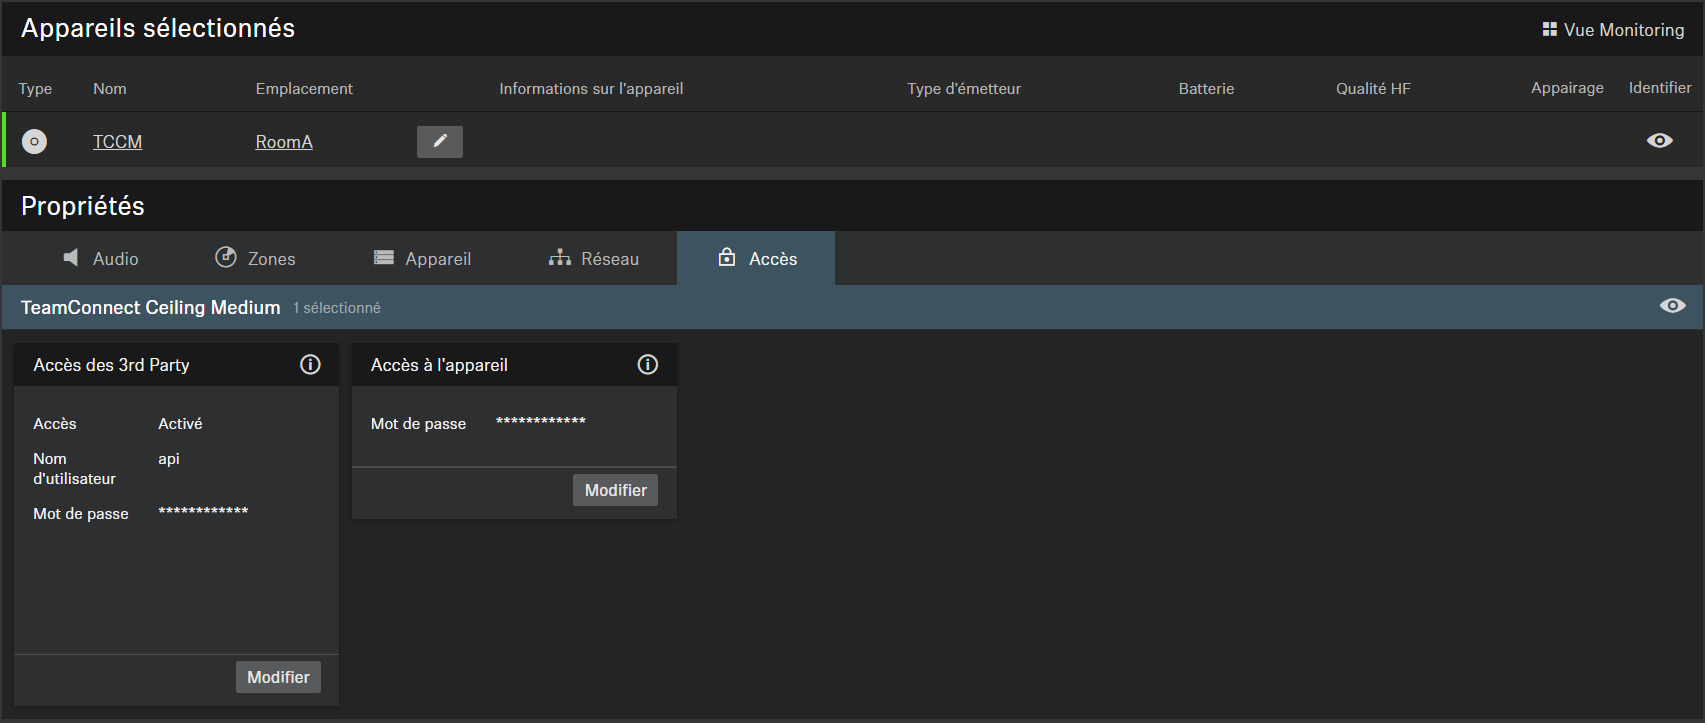Select the Accès tab
This screenshot has width=1705, height=723.
756,258
